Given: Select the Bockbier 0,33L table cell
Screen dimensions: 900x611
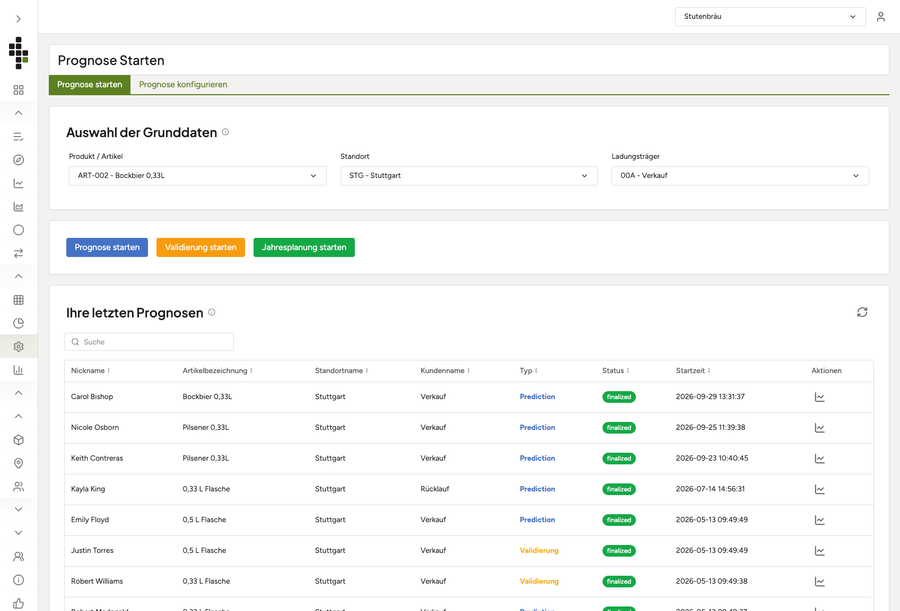Looking at the screenshot, I should pos(207,397).
